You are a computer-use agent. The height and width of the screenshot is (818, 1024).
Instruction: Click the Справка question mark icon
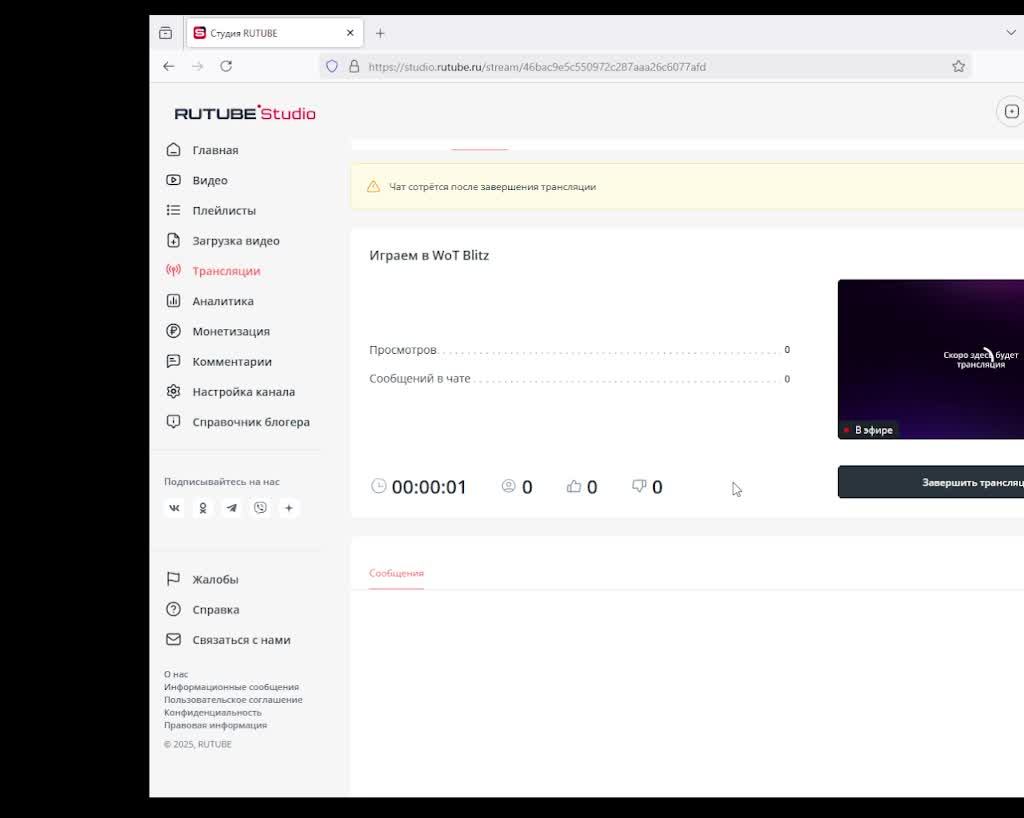(x=173, y=609)
